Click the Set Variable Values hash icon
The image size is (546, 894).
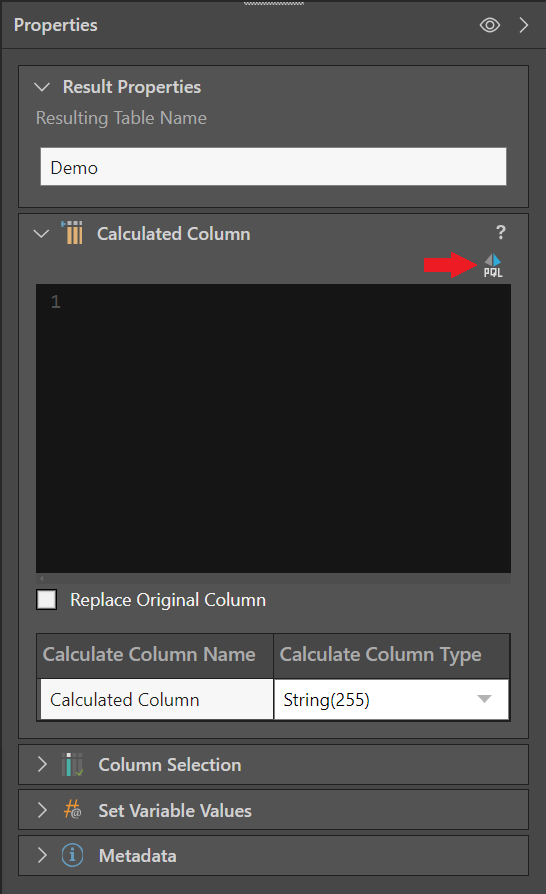72,810
